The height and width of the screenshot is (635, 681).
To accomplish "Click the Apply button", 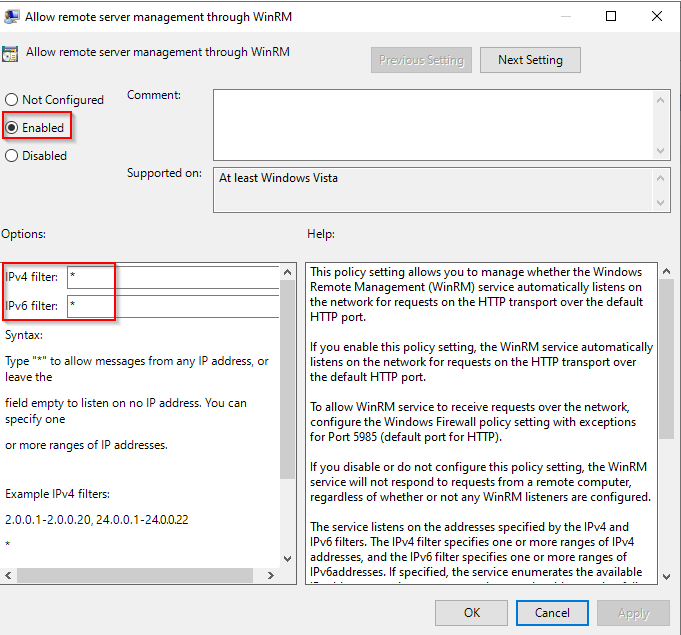I will (x=634, y=612).
